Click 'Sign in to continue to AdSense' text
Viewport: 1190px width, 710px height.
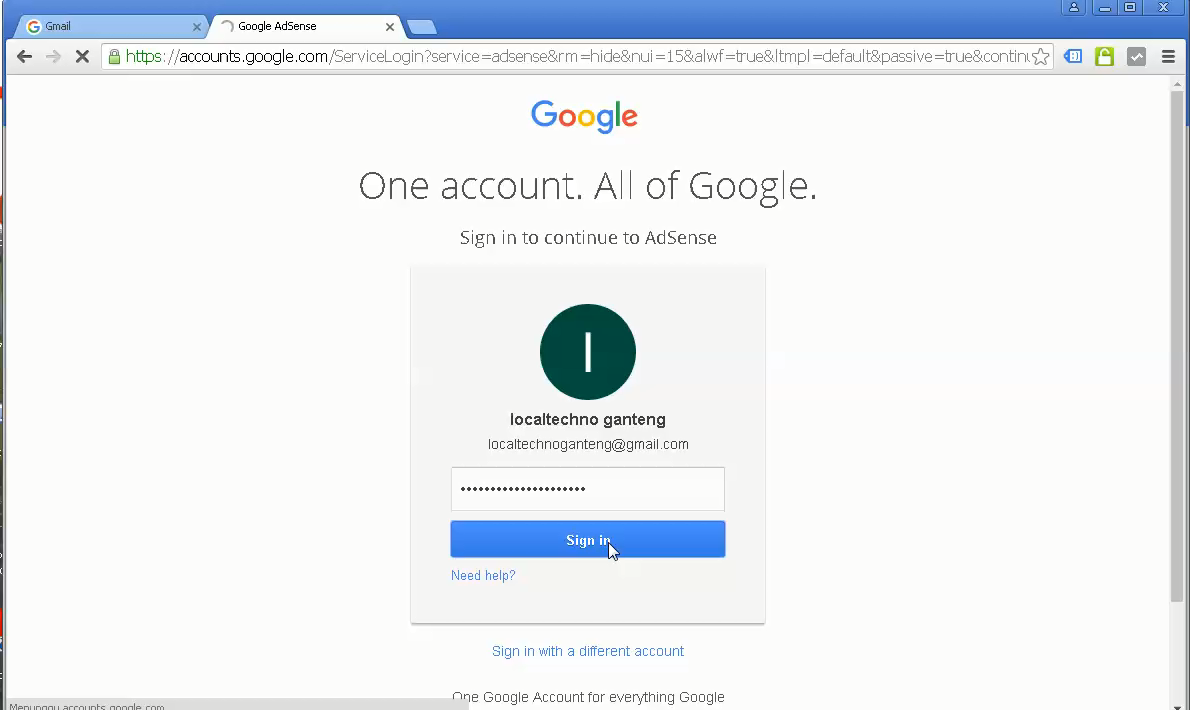pyautogui.click(x=587, y=237)
